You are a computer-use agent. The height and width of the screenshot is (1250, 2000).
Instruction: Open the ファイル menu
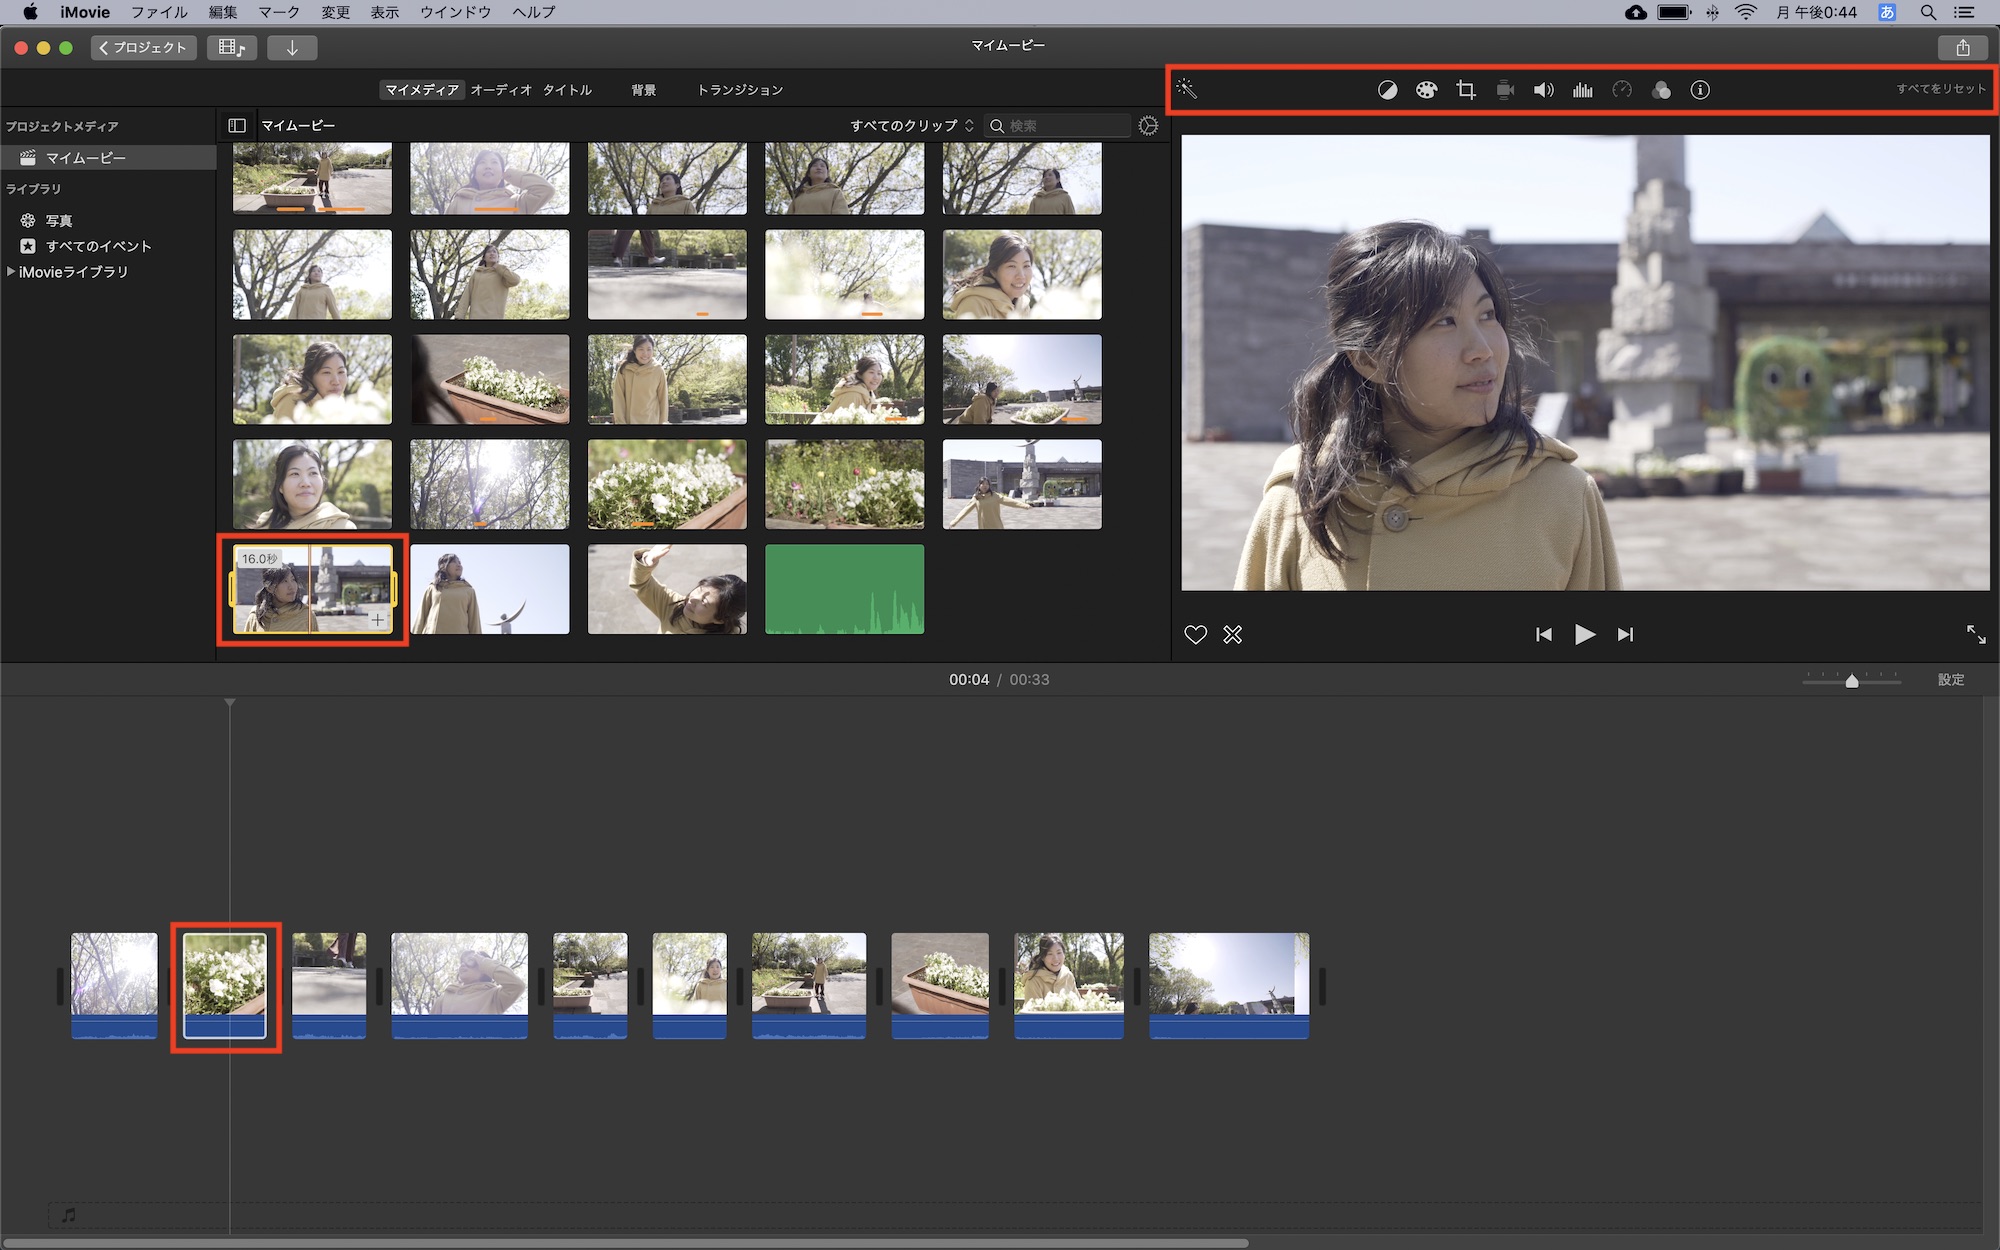pos(159,12)
